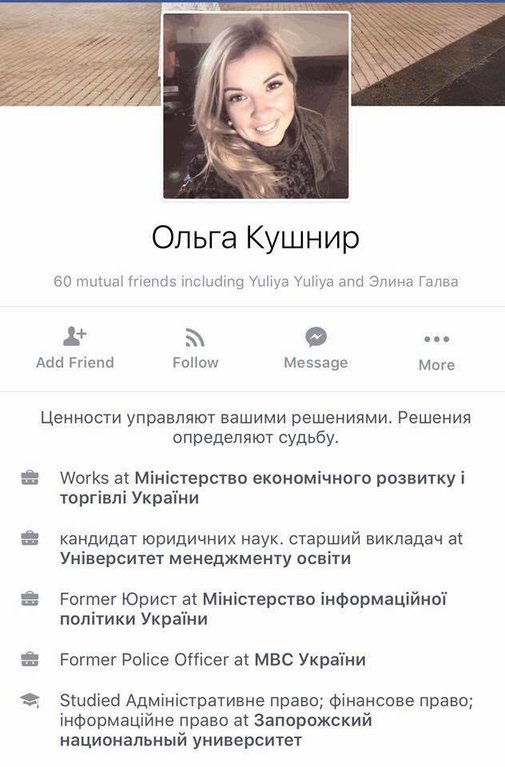Tap the Add Friend label
Screen dimensions: 505x767
coord(75,362)
